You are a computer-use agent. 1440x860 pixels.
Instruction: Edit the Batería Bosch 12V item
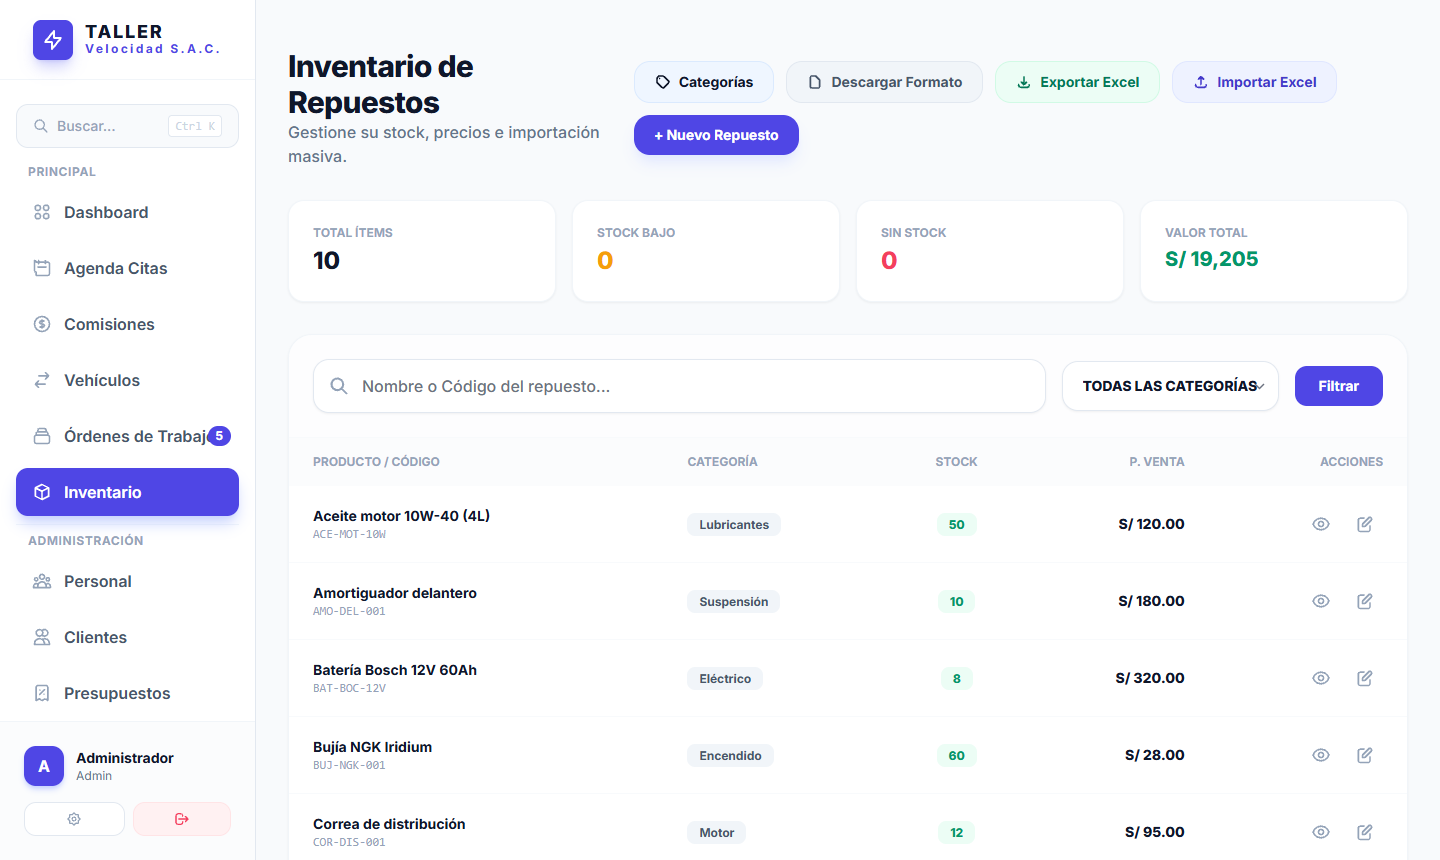tap(1365, 678)
